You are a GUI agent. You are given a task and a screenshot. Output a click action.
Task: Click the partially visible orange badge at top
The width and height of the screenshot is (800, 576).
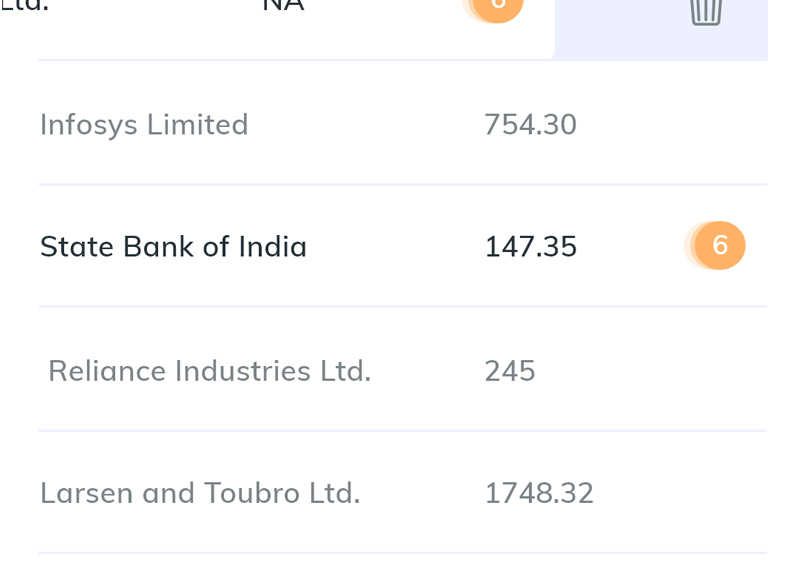coord(497,10)
